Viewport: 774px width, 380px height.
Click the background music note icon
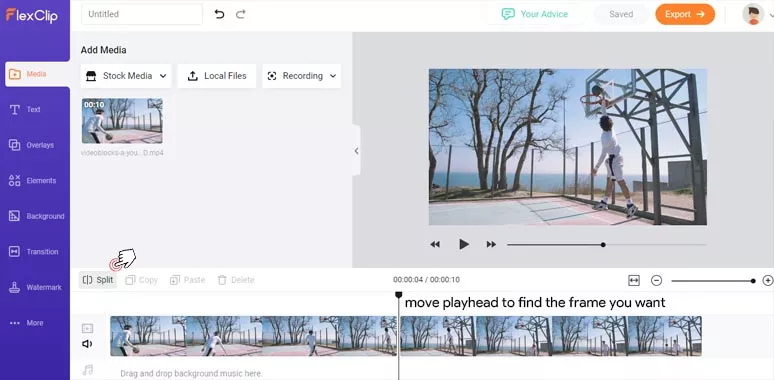click(88, 370)
